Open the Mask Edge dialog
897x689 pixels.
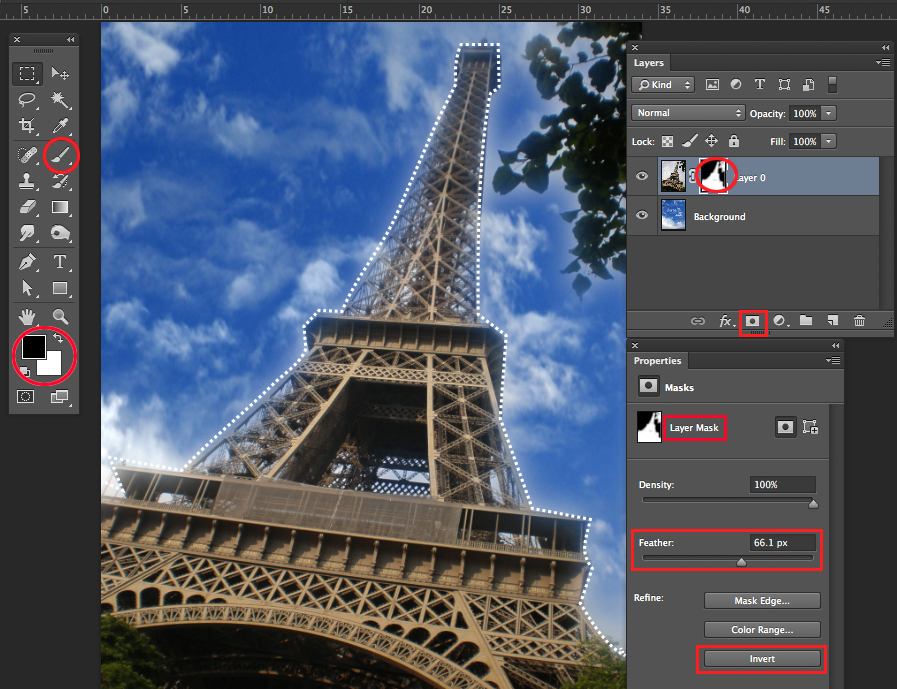pos(762,601)
